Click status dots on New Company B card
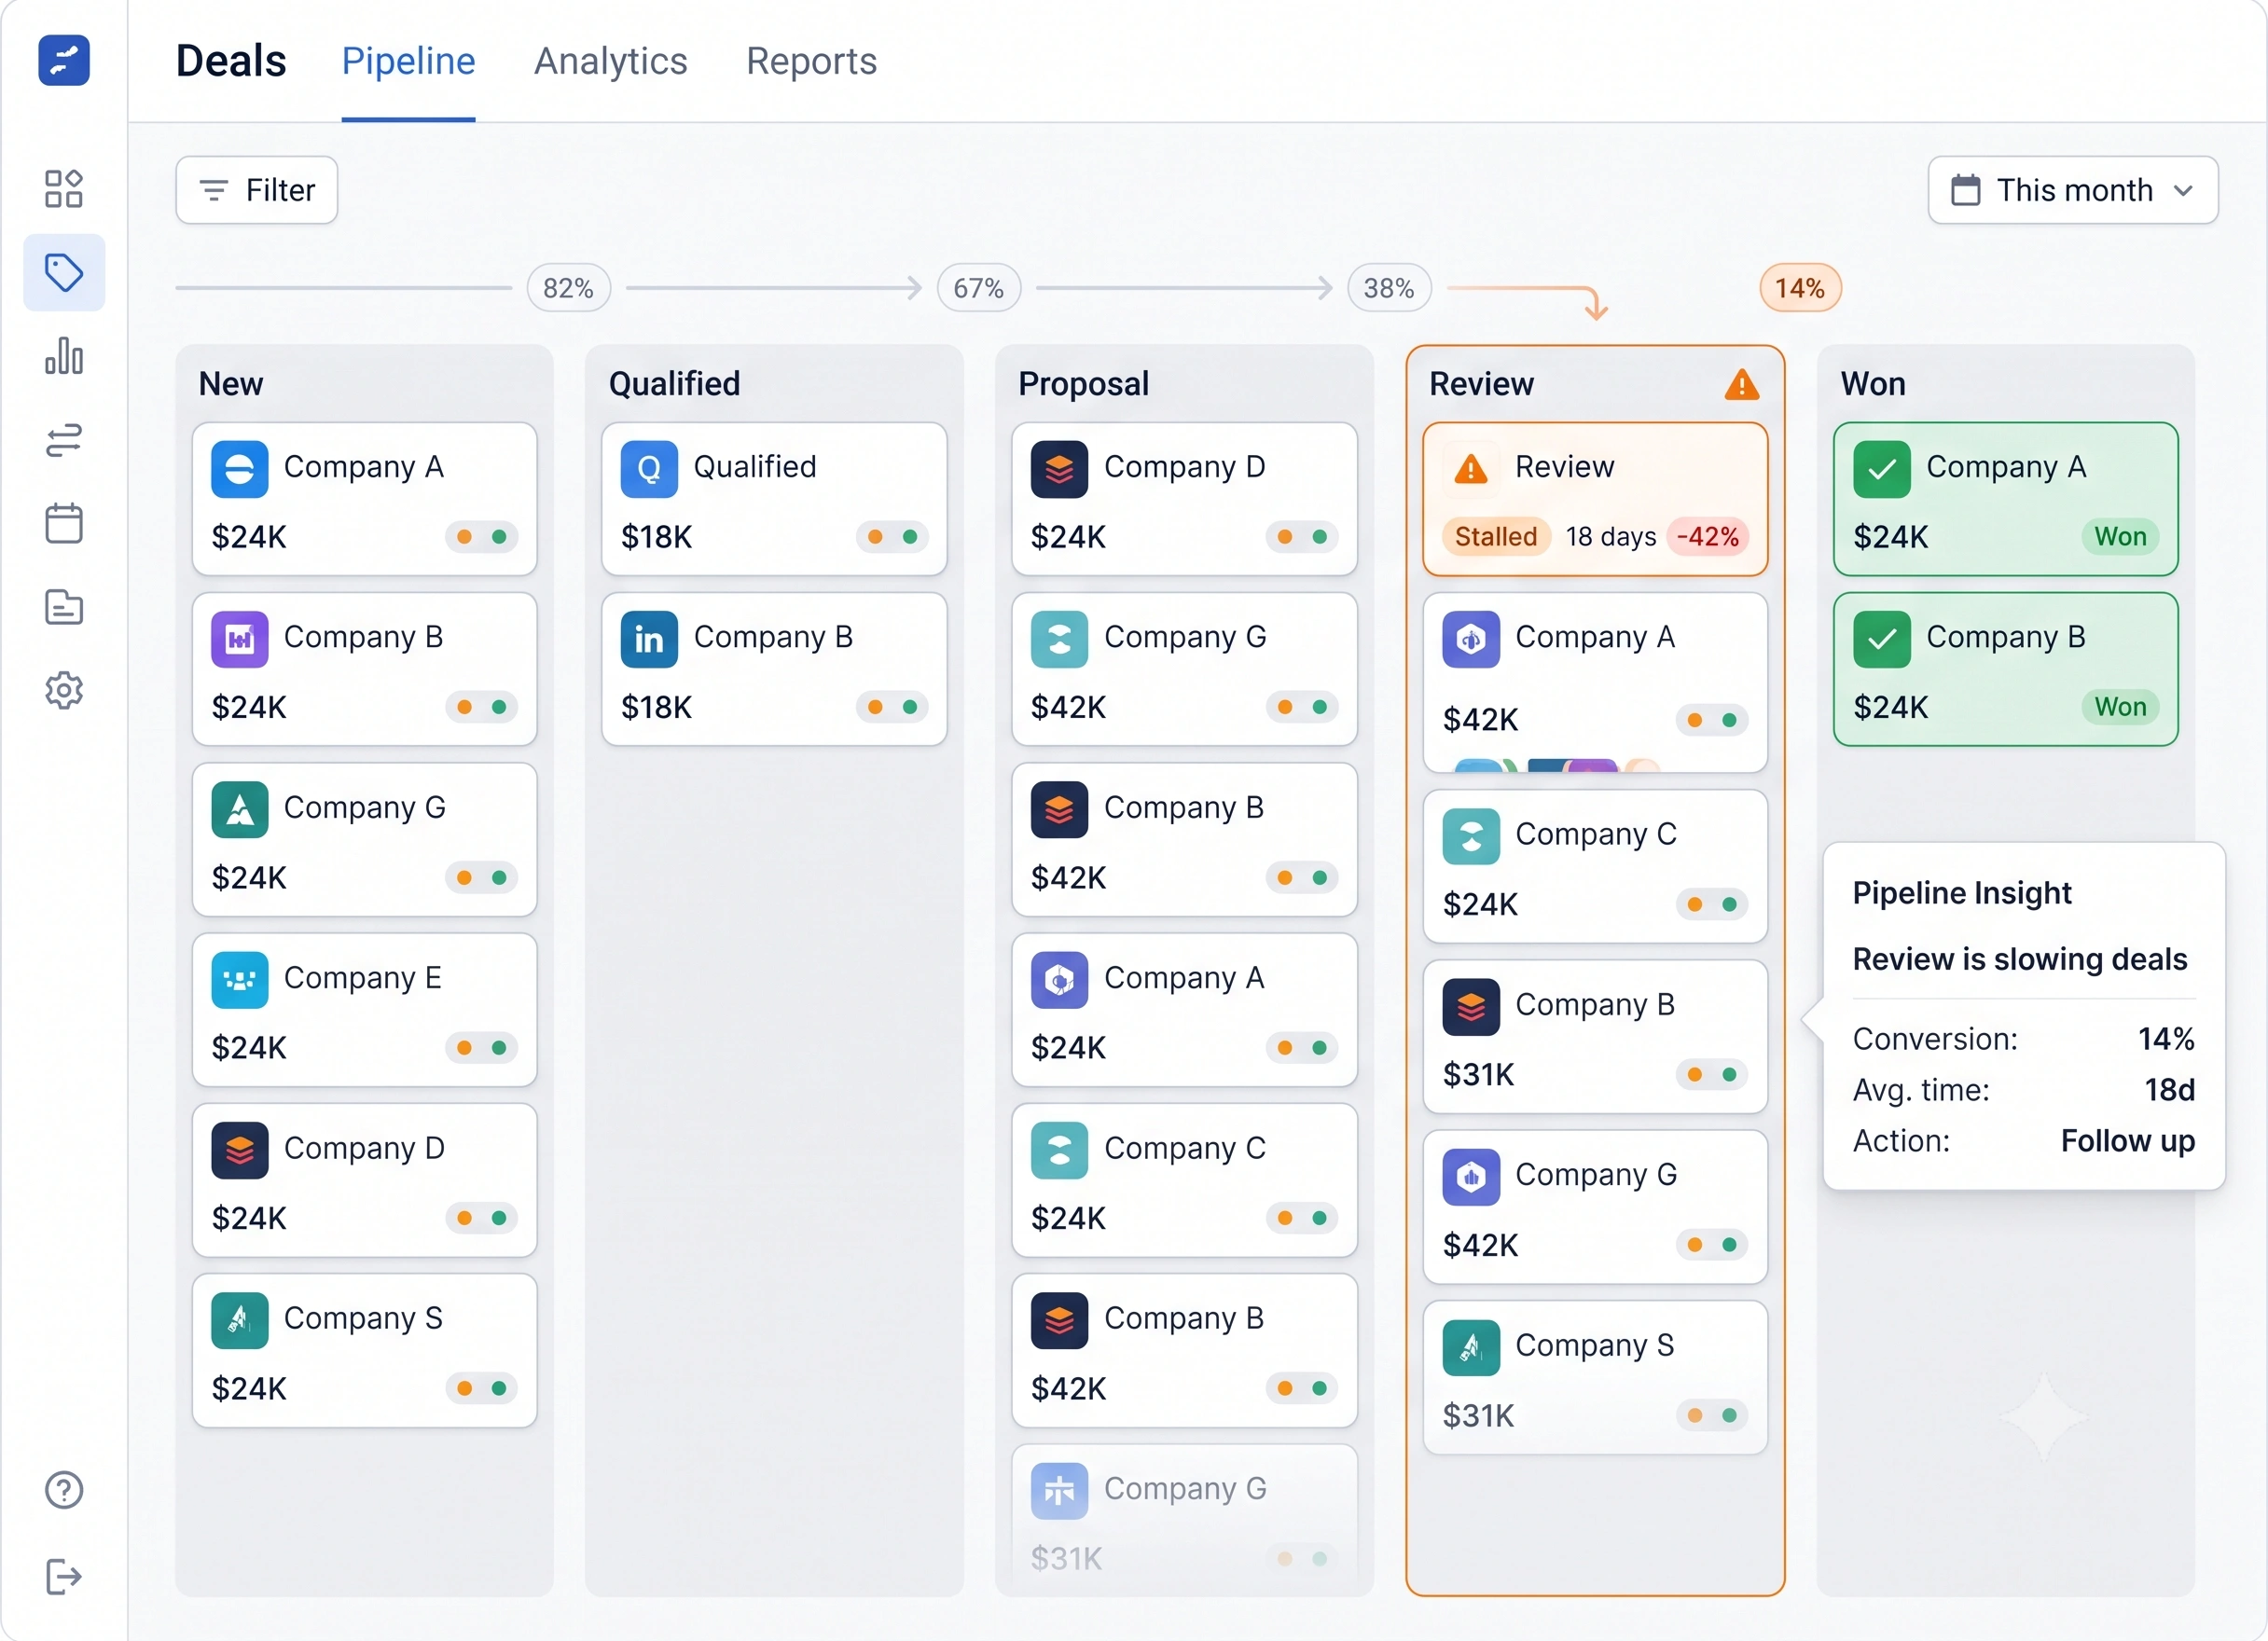The image size is (2268, 1641). click(481, 707)
